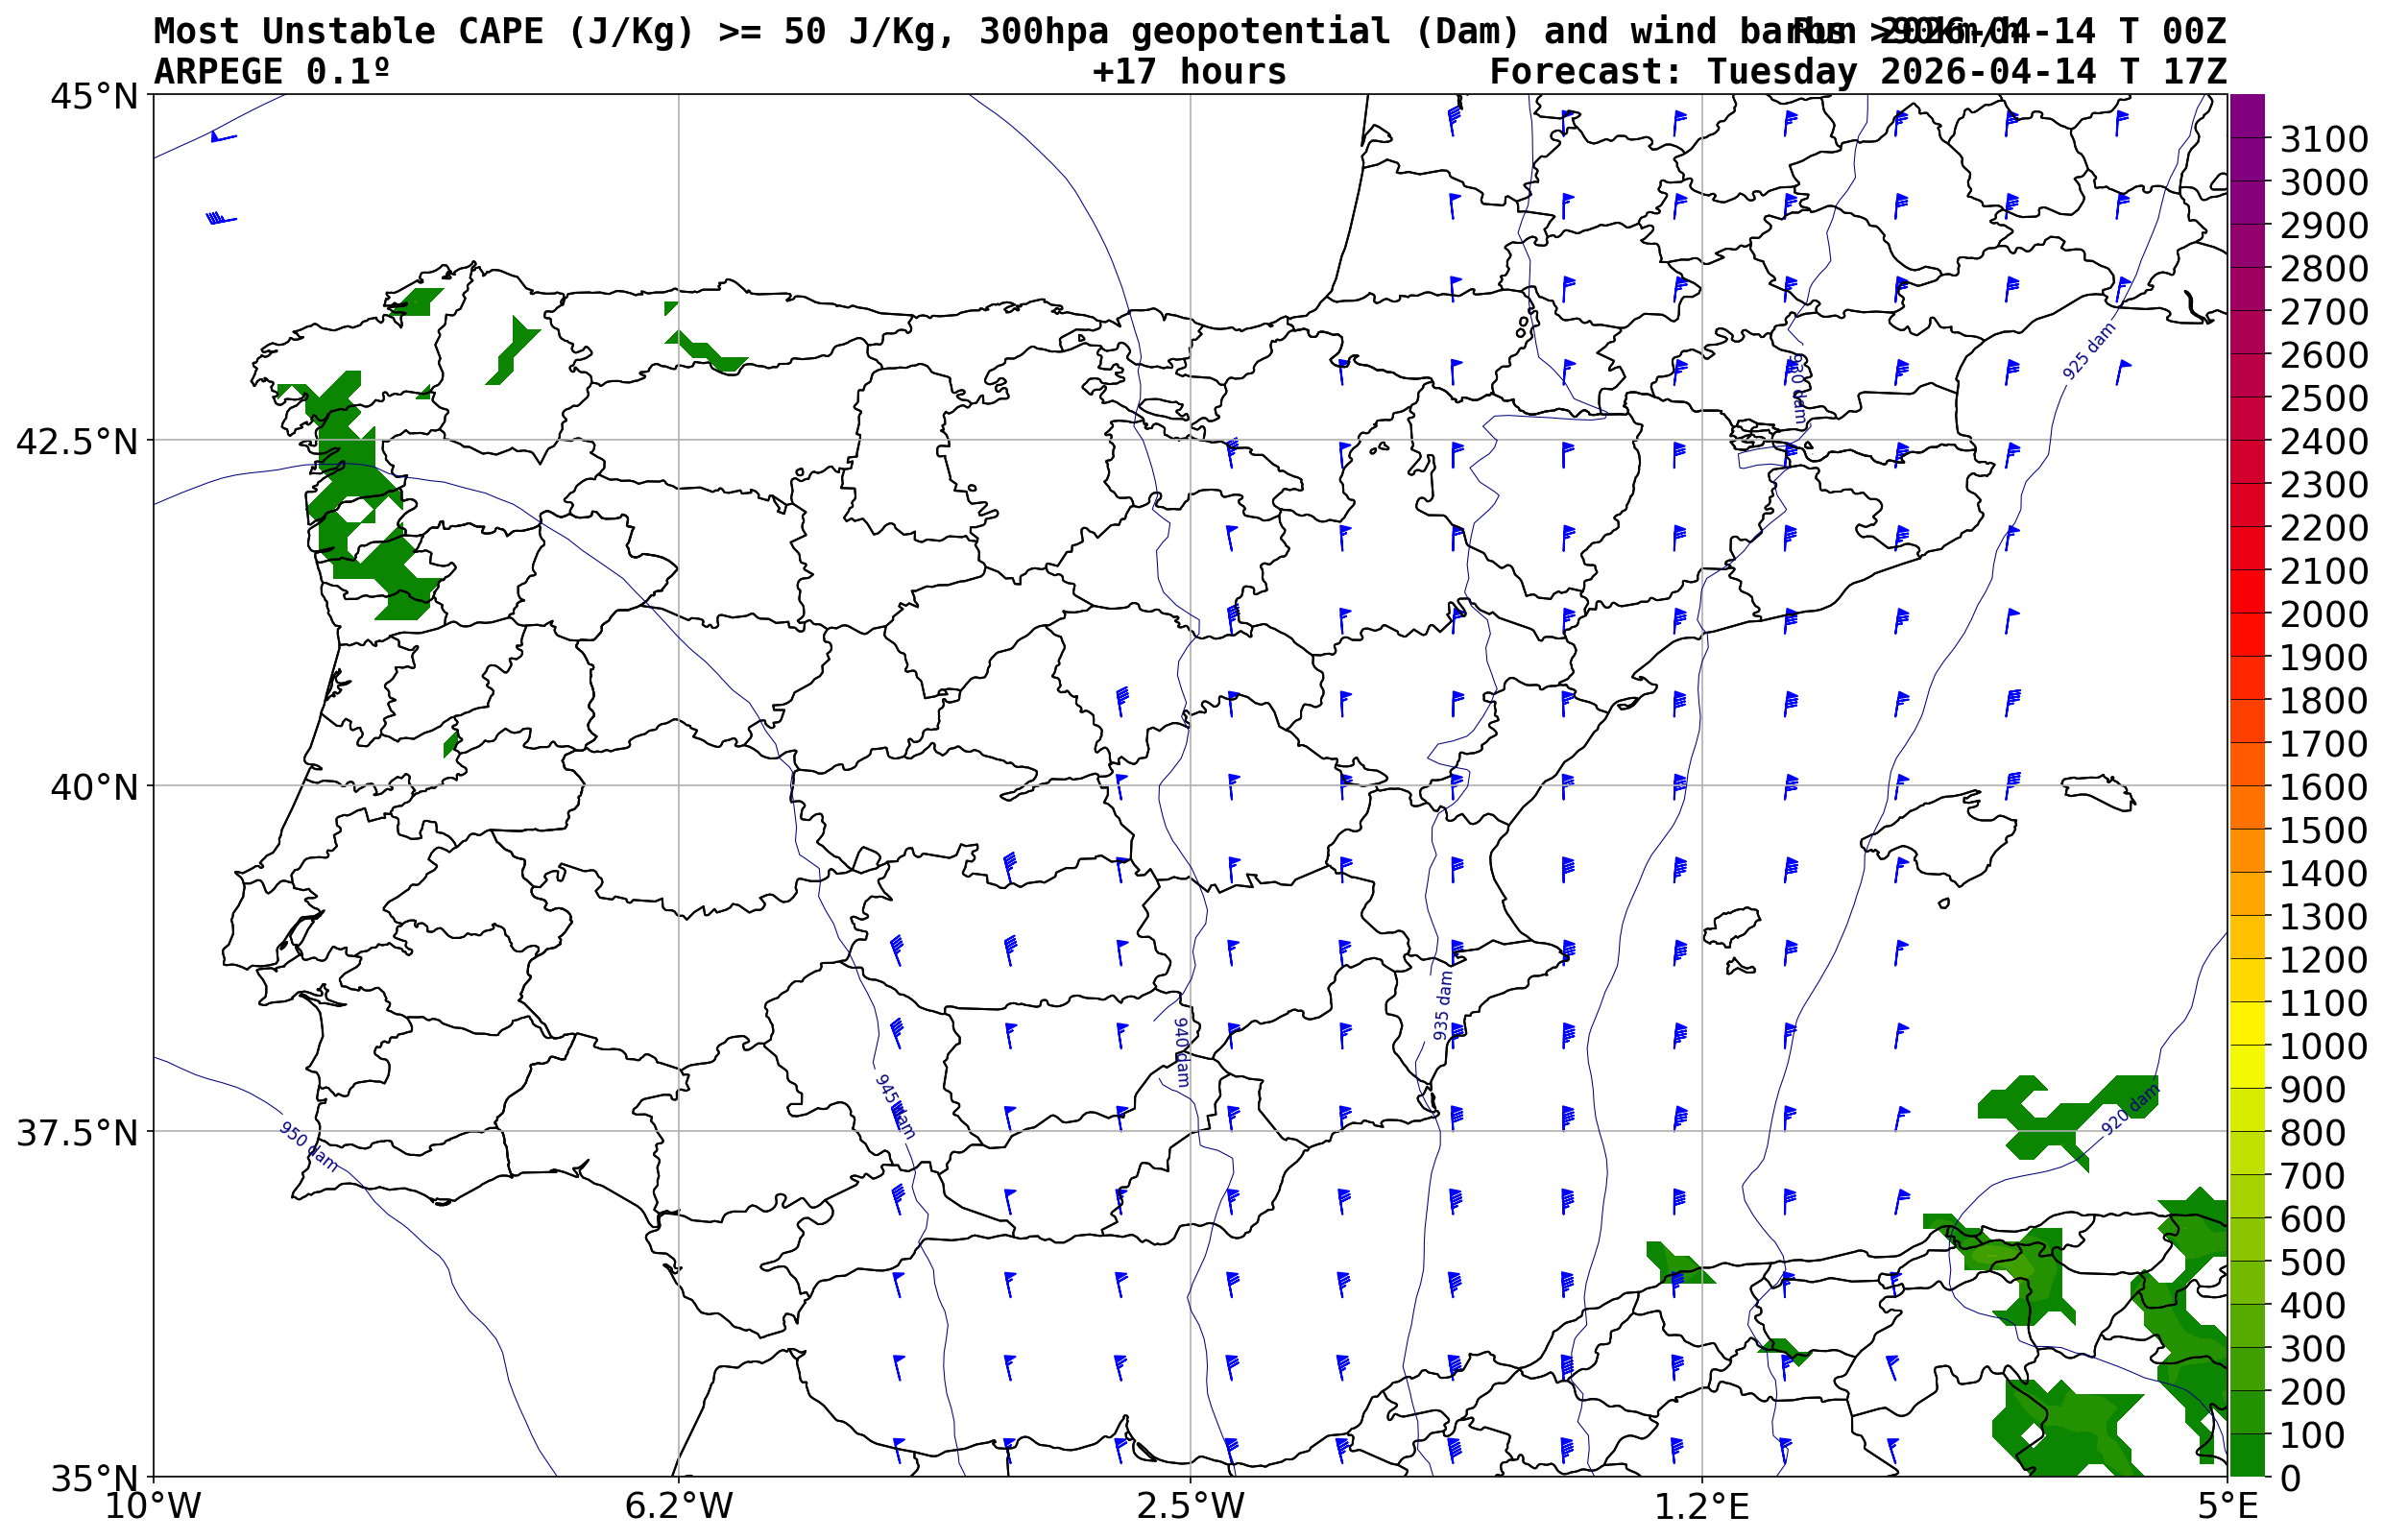This screenshot has width=2384, height=1540.
Task: Click the '+17 hours' forecast offset text
Action: 1188,72
